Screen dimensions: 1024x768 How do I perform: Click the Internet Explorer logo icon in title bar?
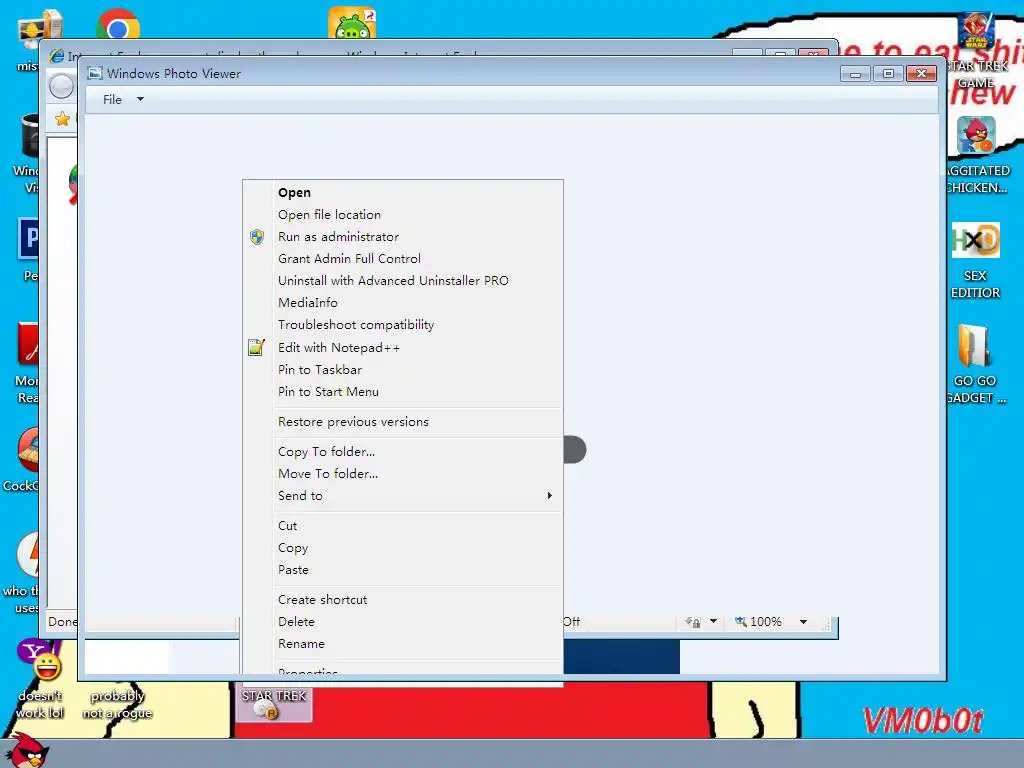(57, 56)
